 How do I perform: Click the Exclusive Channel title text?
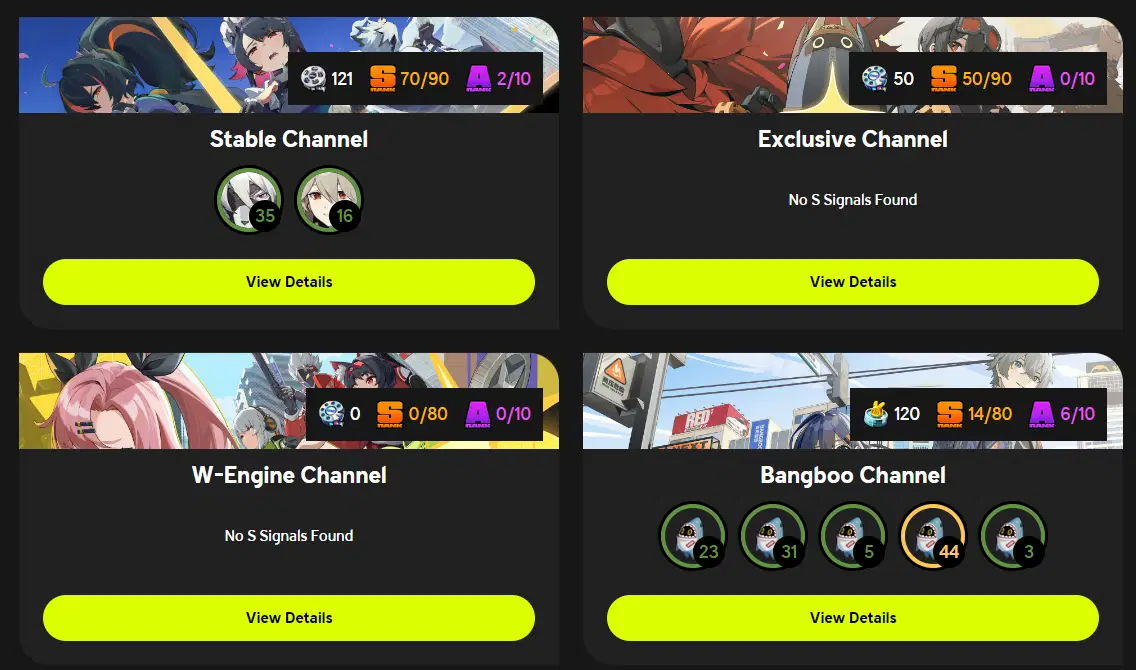pyautogui.click(x=853, y=139)
